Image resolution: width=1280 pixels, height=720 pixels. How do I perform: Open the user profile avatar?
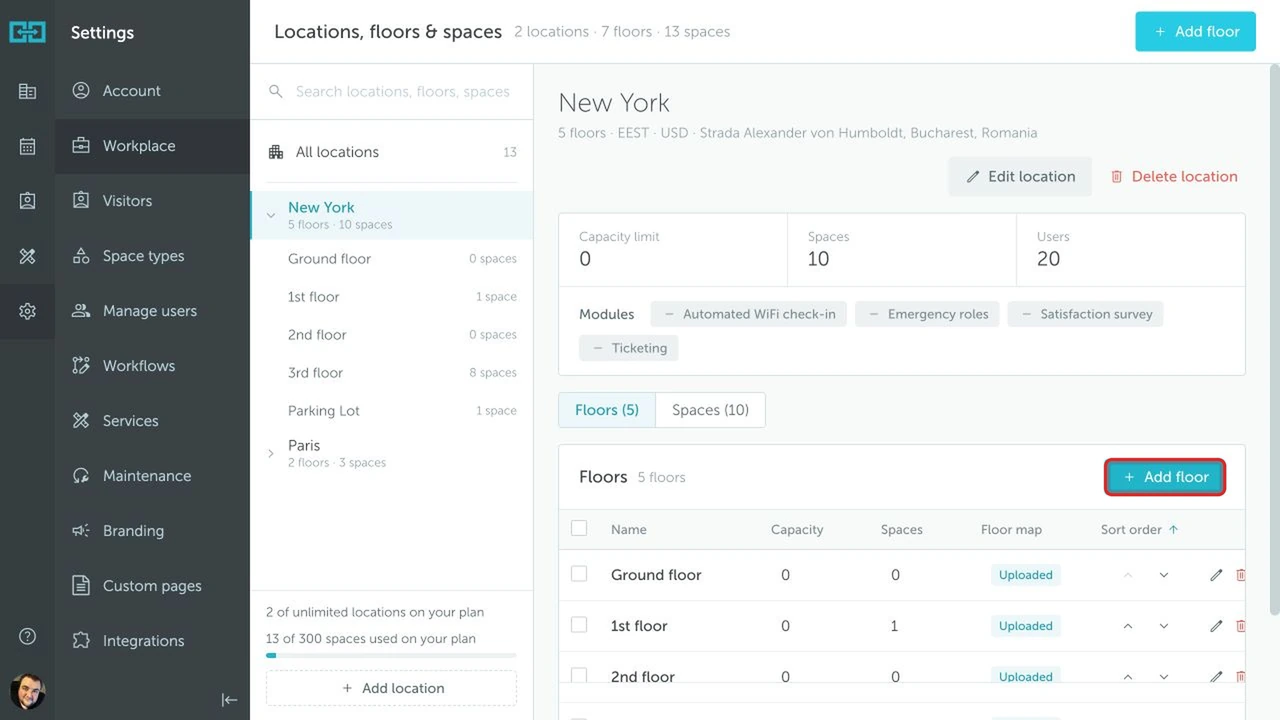[x=27, y=692]
